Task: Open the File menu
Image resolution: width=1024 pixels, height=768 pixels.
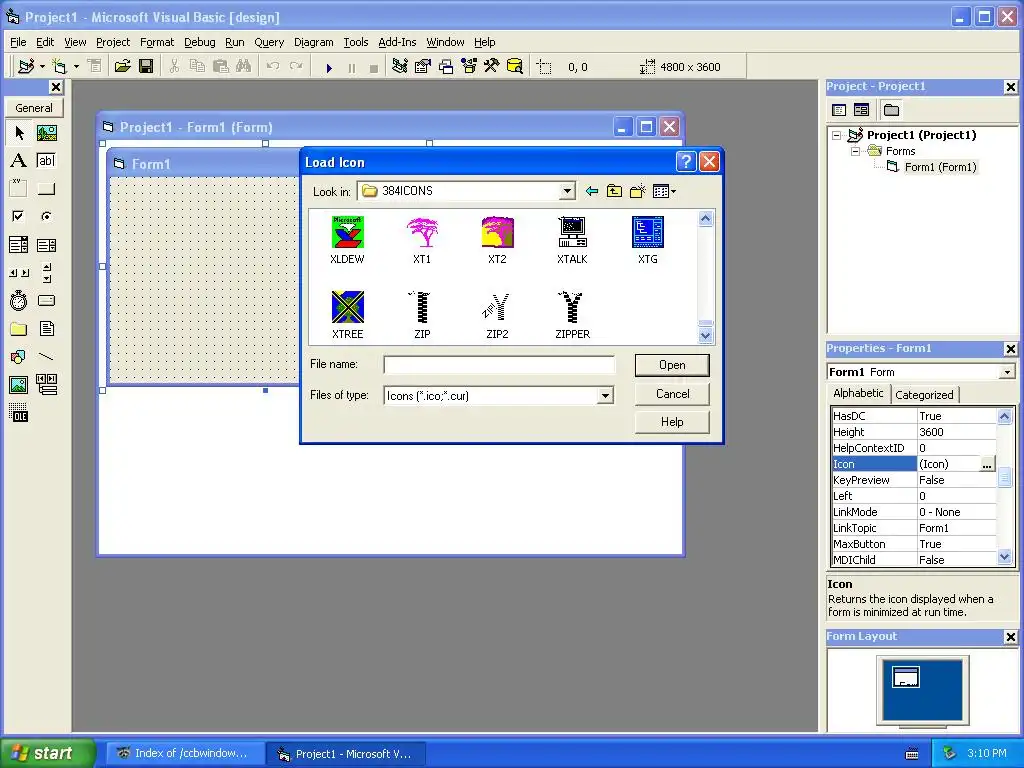Action: click(x=18, y=42)
